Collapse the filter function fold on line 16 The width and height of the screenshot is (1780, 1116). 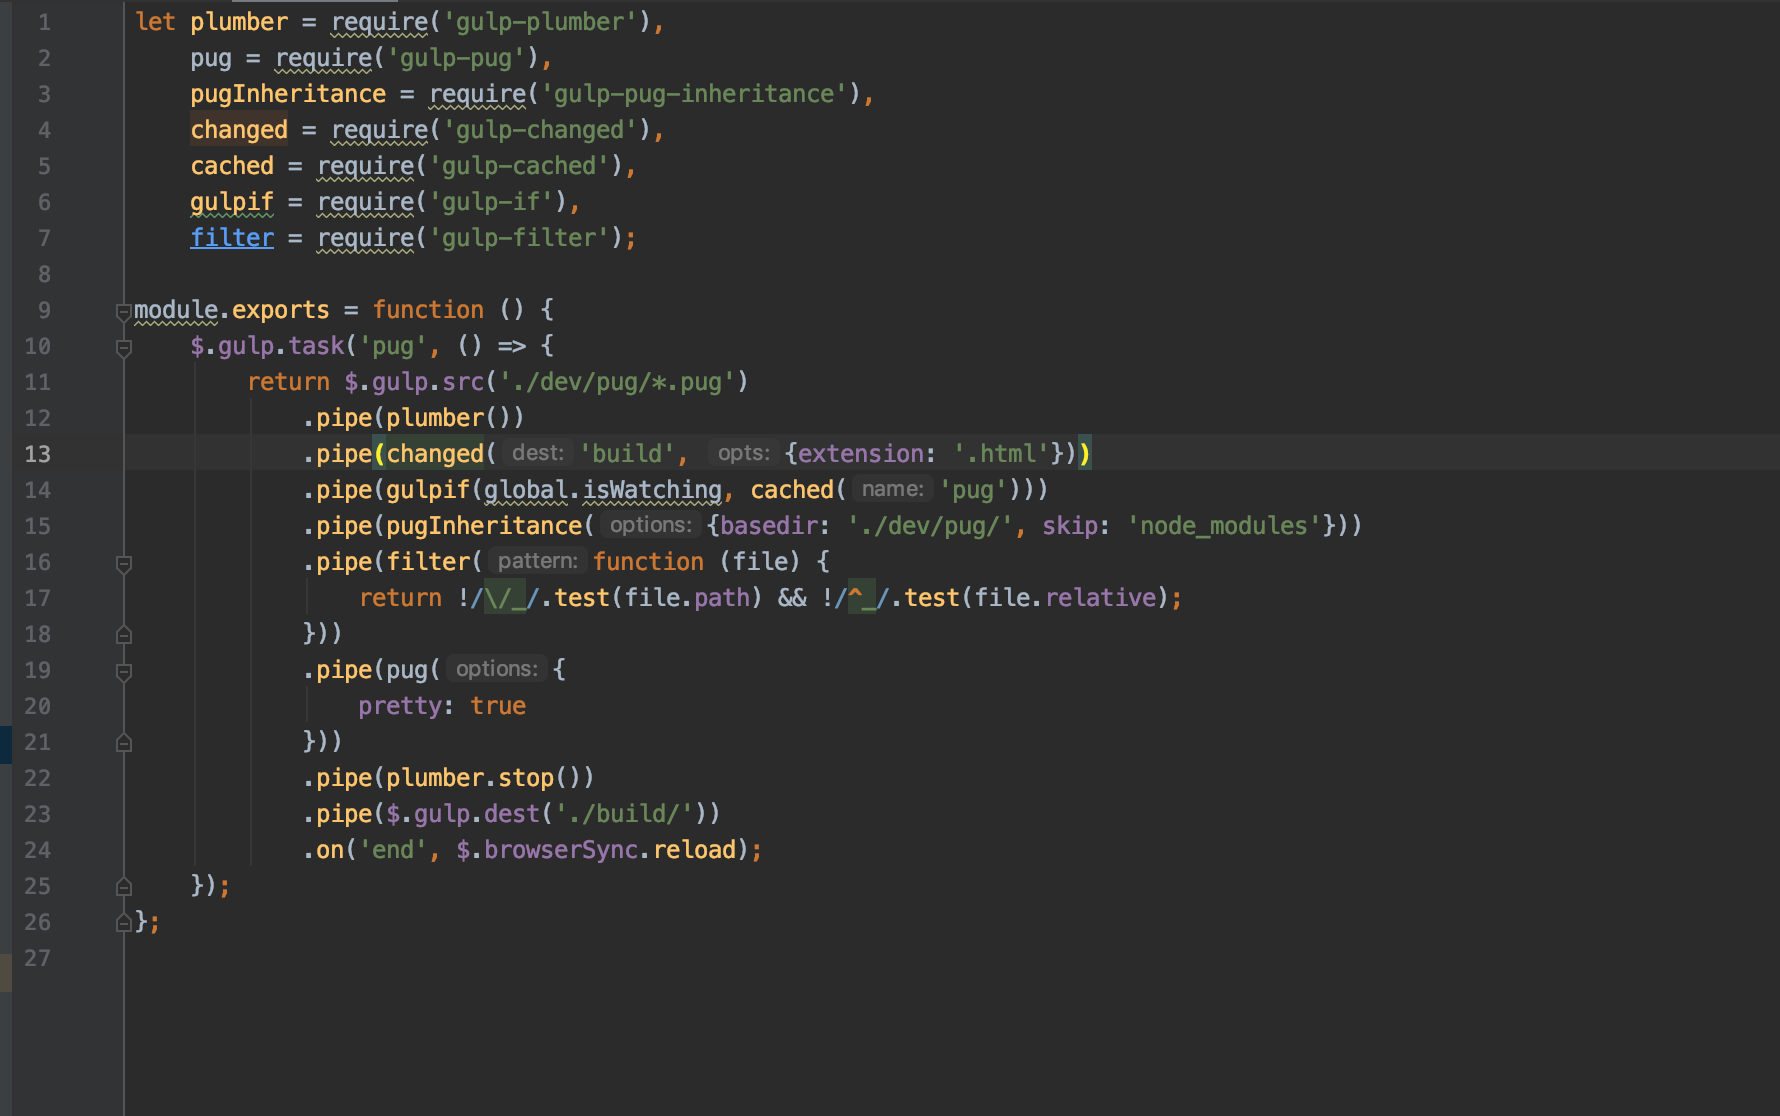pos(124,563)
